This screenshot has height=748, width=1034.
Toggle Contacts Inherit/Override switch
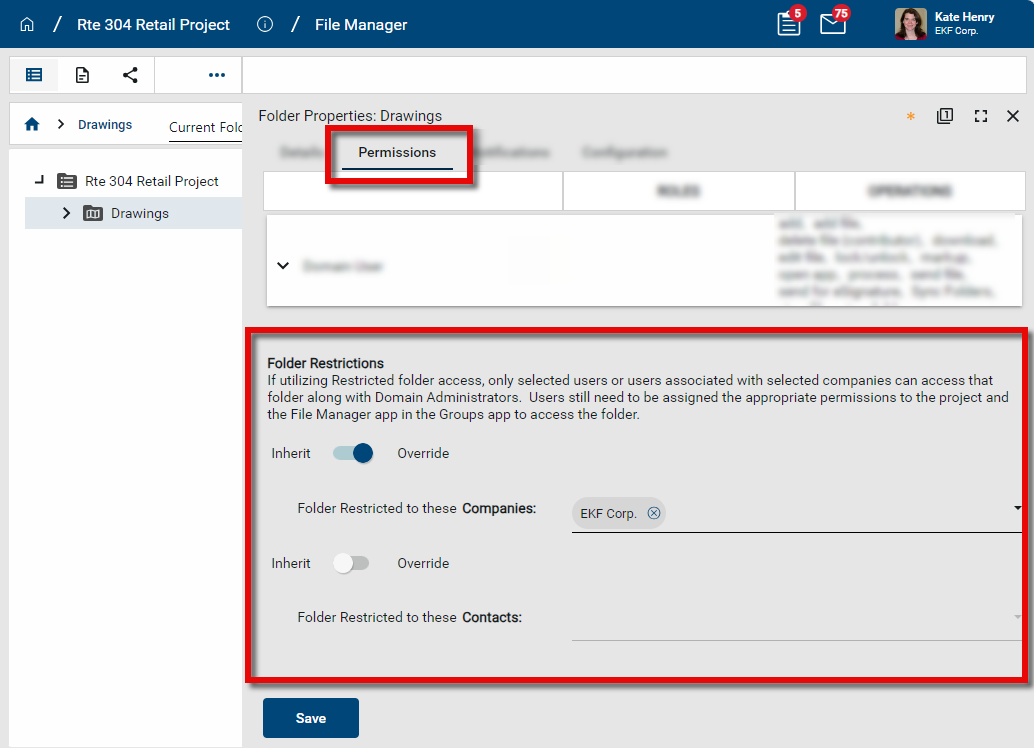click(352, 563)
